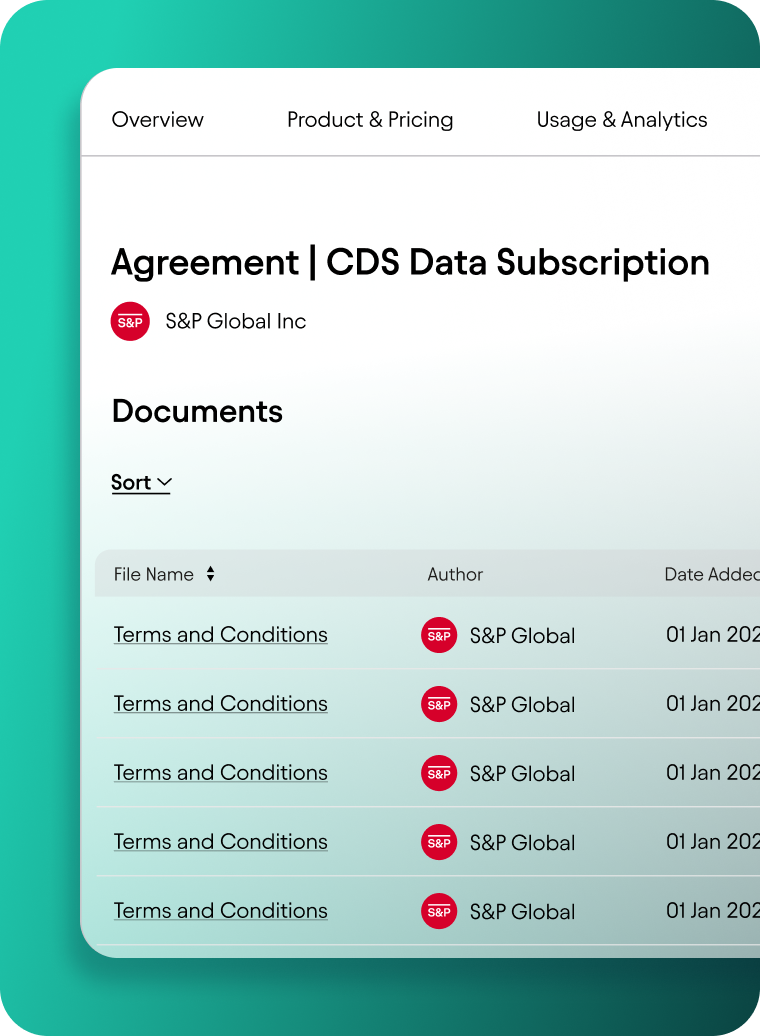Click Agreement CDS Data Subscription title

[410, 262]
